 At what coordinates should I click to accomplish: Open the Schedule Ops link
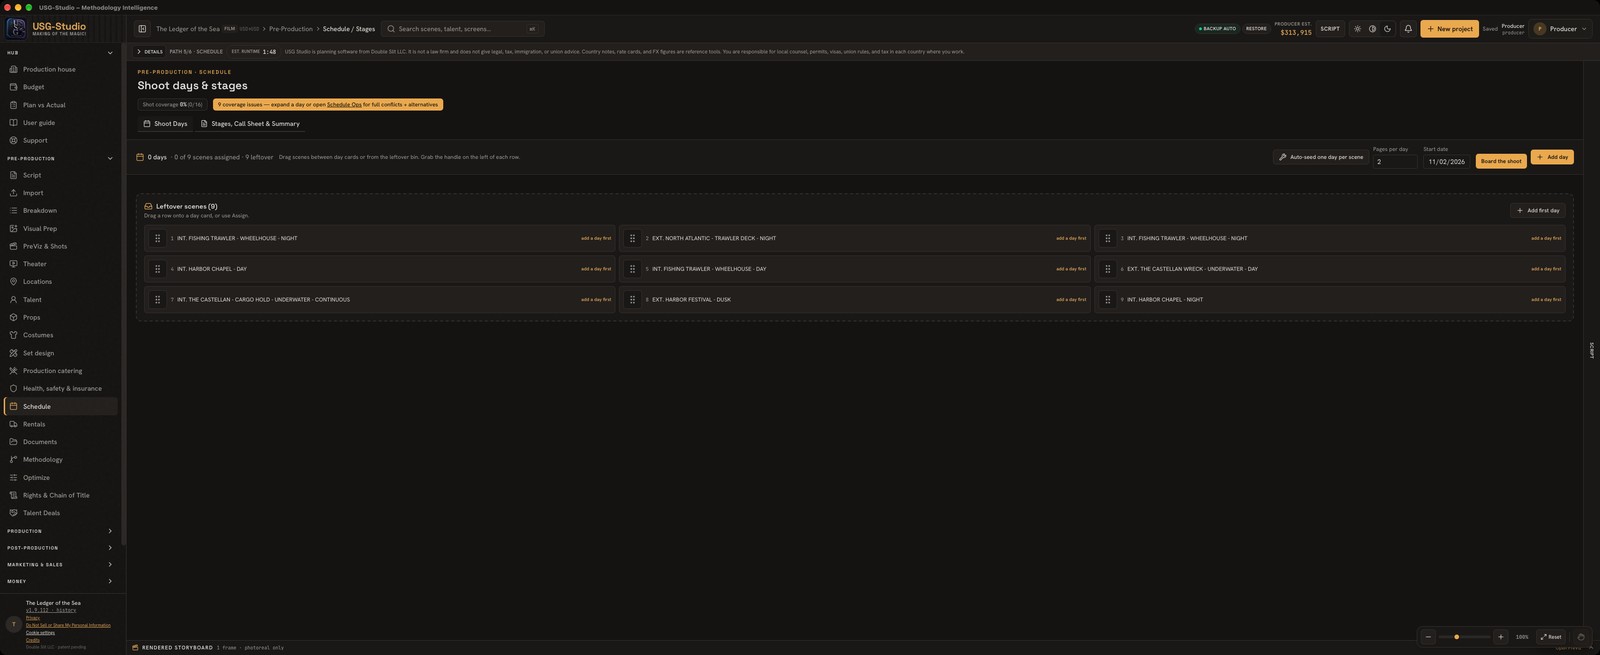click(344, 104)
